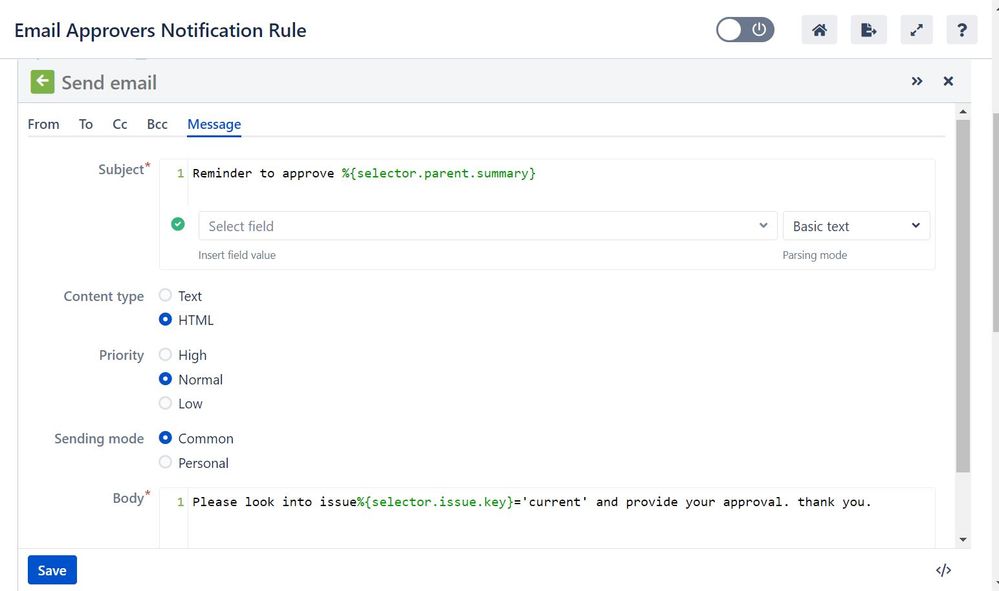Click inside the Subject text editor
Image resolution: width=999 pixels, height=591 pixels.
point(561,182)
